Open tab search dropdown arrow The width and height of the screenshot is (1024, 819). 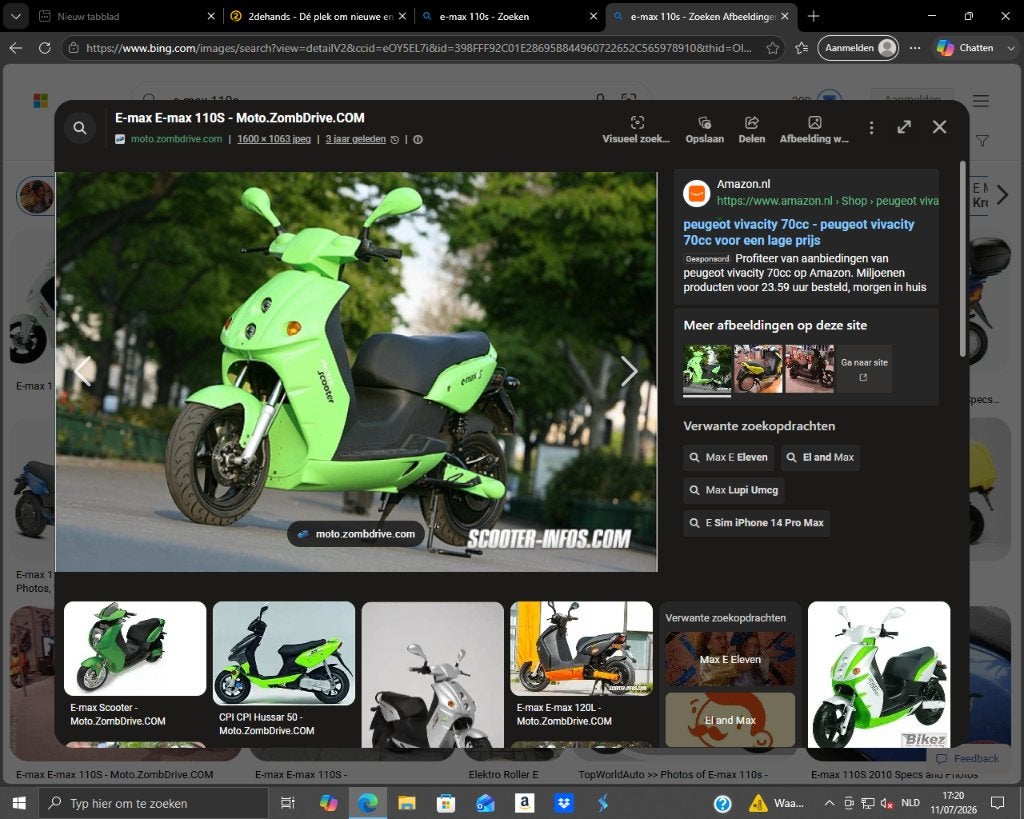coord(16,16)
